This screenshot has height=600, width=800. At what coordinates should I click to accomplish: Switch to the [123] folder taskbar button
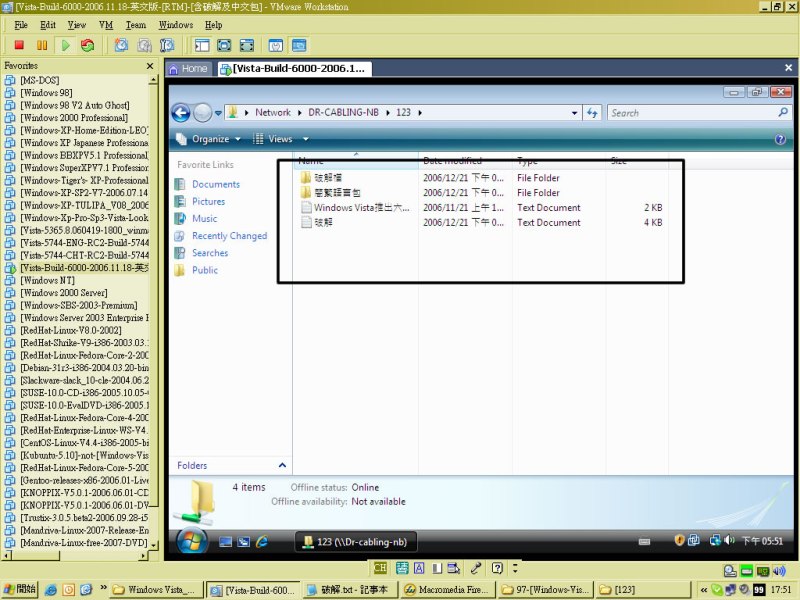click(642, 590)
